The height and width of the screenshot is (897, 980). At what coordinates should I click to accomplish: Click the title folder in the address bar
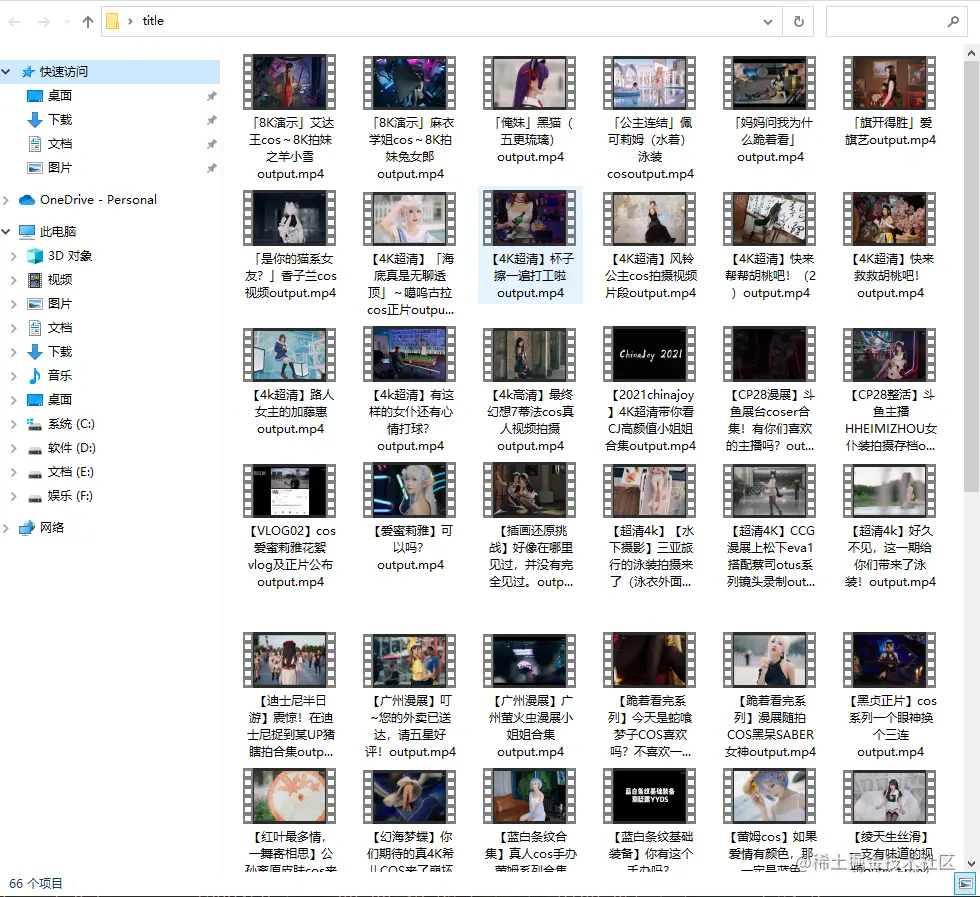(152, 21)
